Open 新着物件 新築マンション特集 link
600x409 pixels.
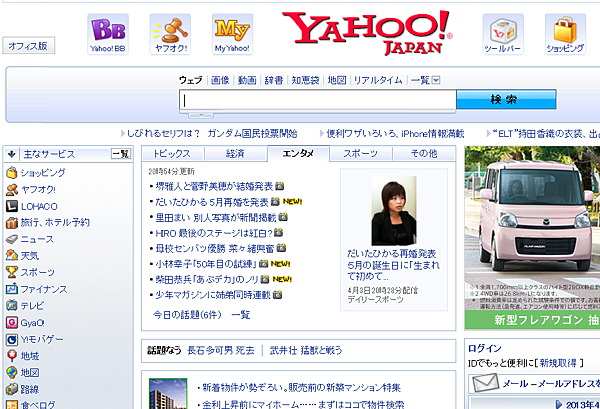pyautogui.click(x=302, y=388)
